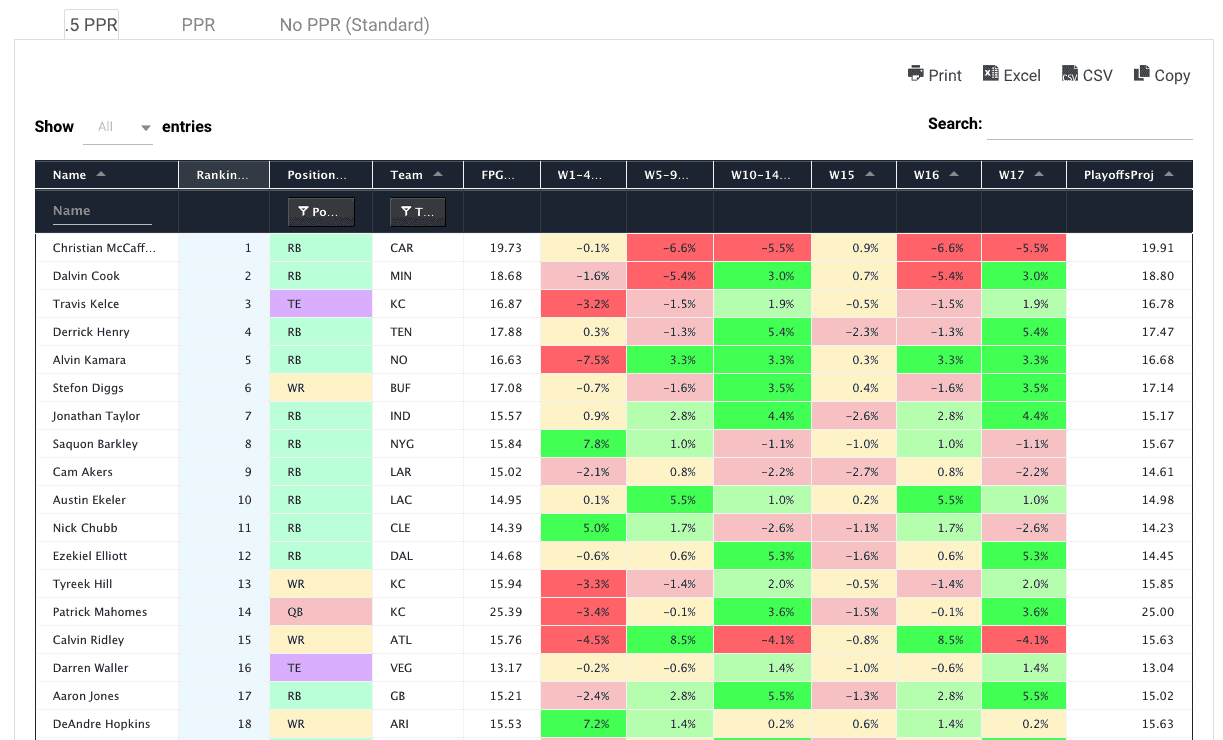This screenshot has height=740, width=1223.
Task: Sort by the W15 column header
Action: pos(854,175)
